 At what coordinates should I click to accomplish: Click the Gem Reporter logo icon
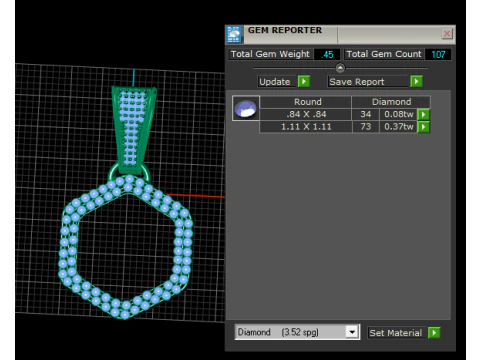coord(234,34)
